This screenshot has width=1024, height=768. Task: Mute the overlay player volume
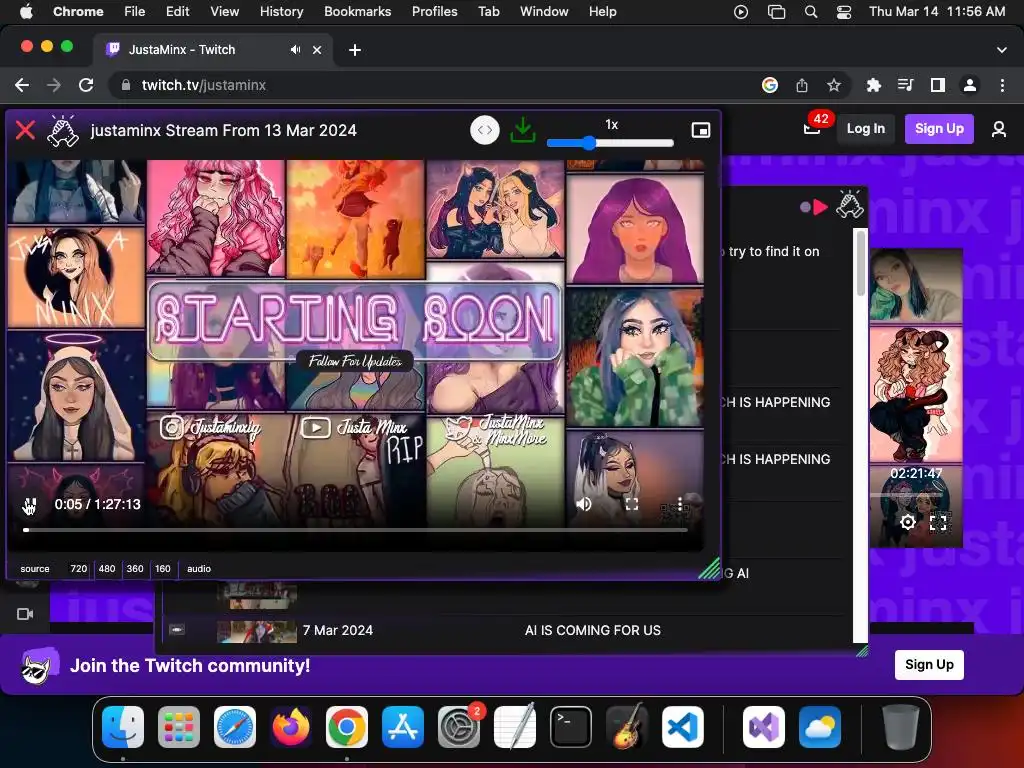pos(584,504)
